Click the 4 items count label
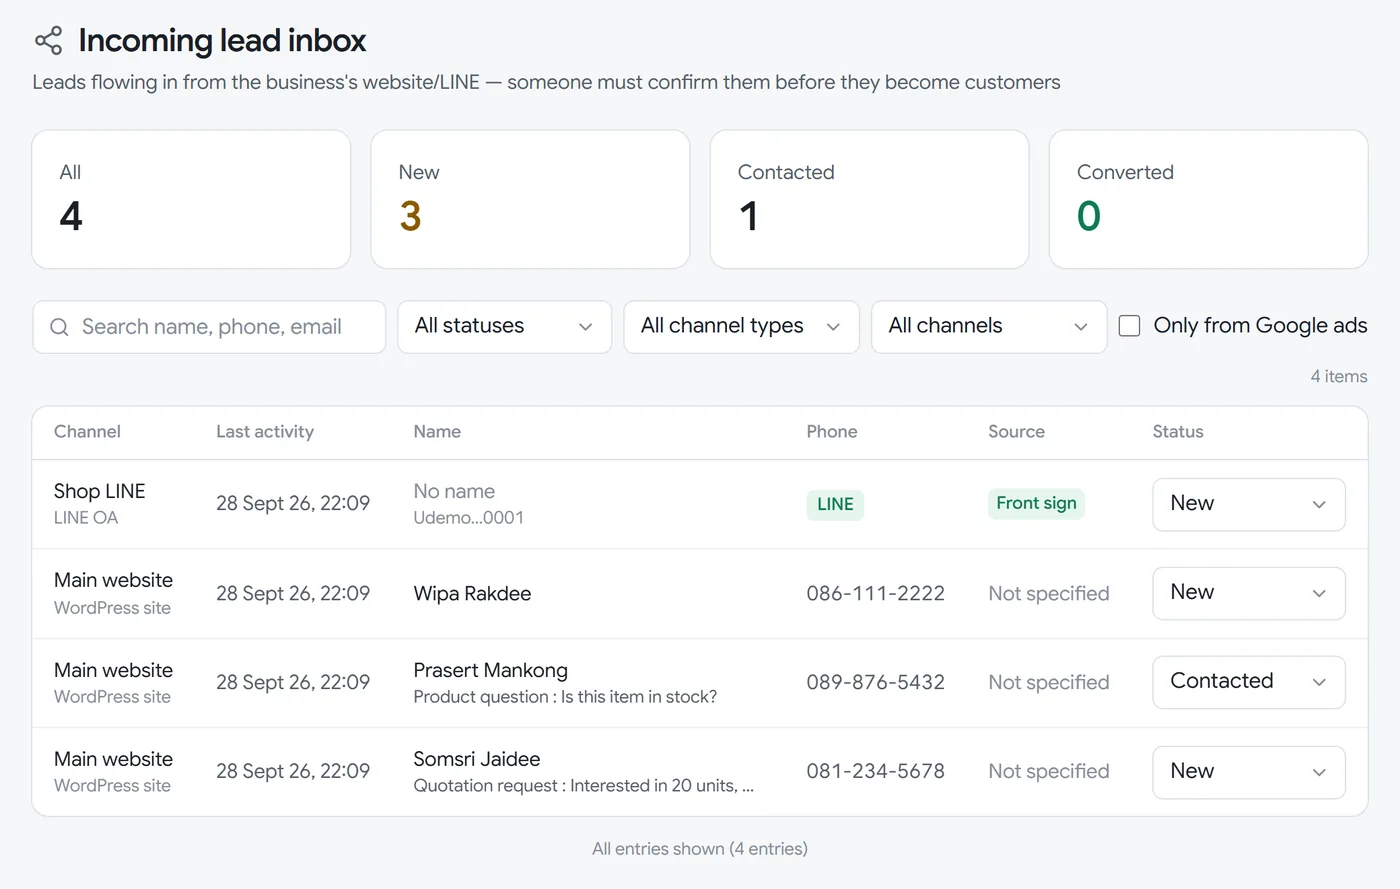 click(1339, 377)
